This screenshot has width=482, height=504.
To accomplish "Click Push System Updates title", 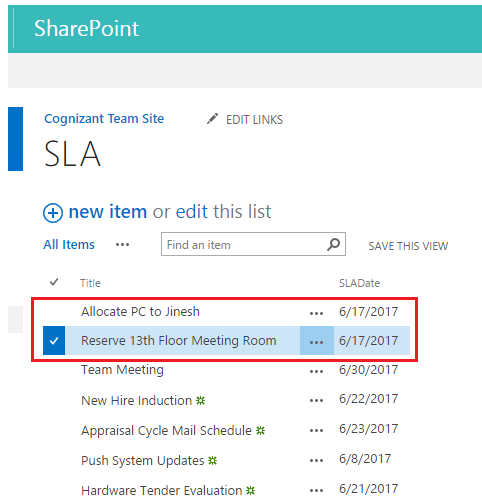I will pos(143,460).
